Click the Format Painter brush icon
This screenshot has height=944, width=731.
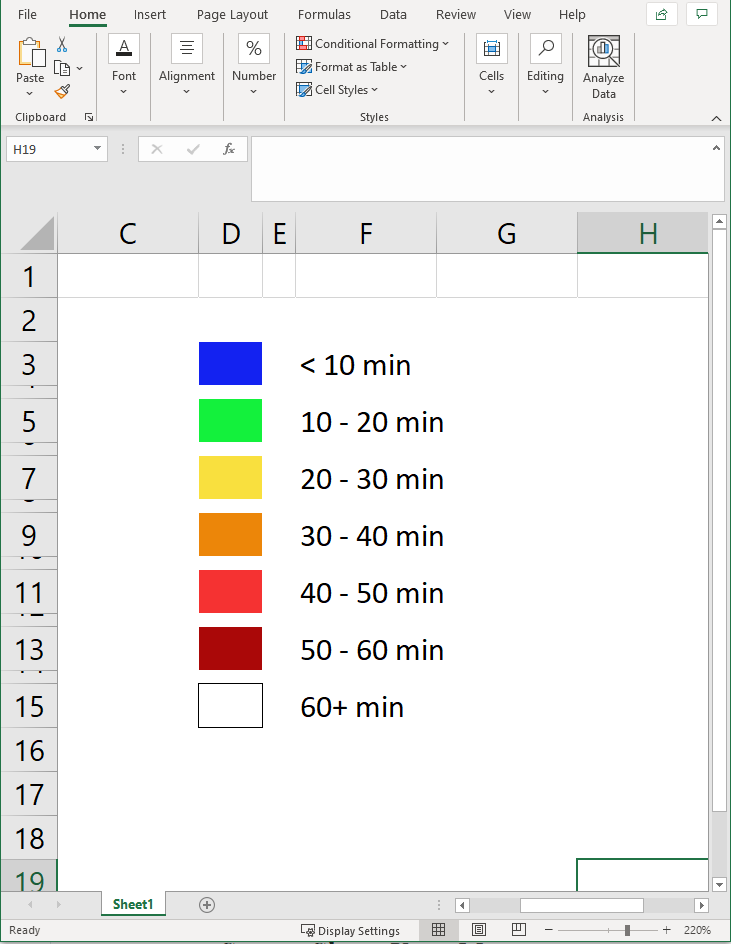tap(62, 91)
